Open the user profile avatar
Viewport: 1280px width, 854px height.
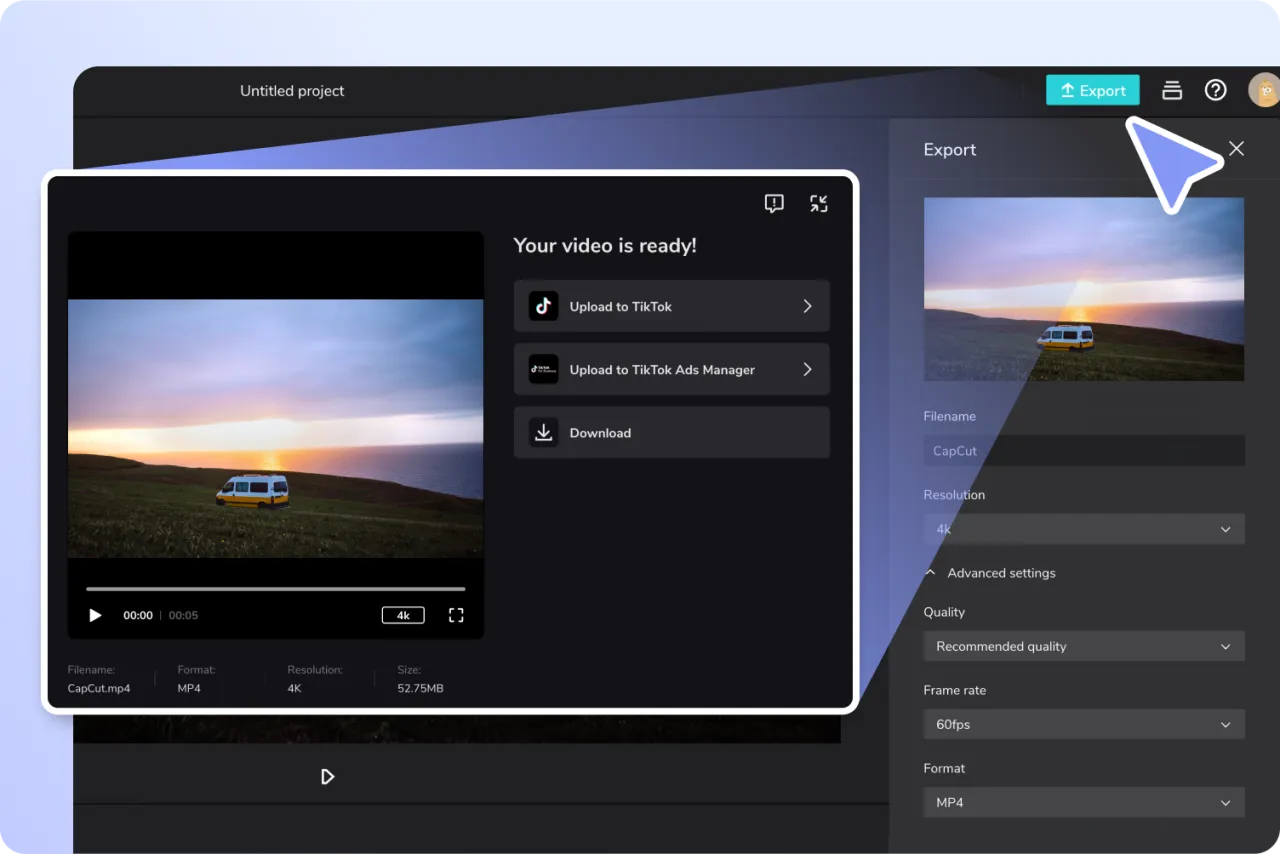click(1263, 91)
